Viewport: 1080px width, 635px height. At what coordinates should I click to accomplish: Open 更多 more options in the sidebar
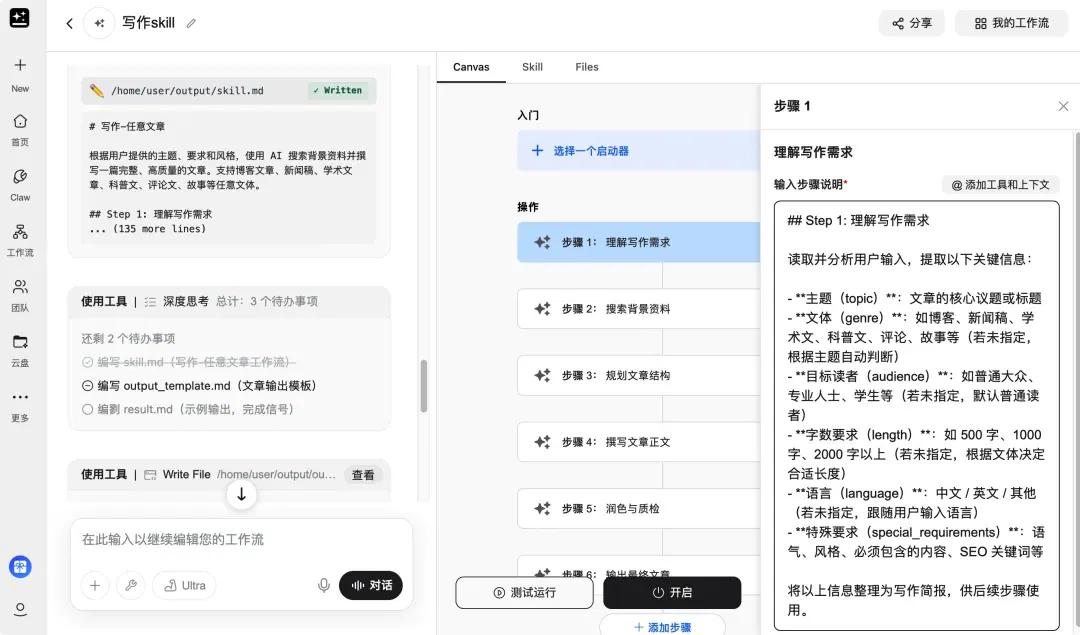click(20, 406)
